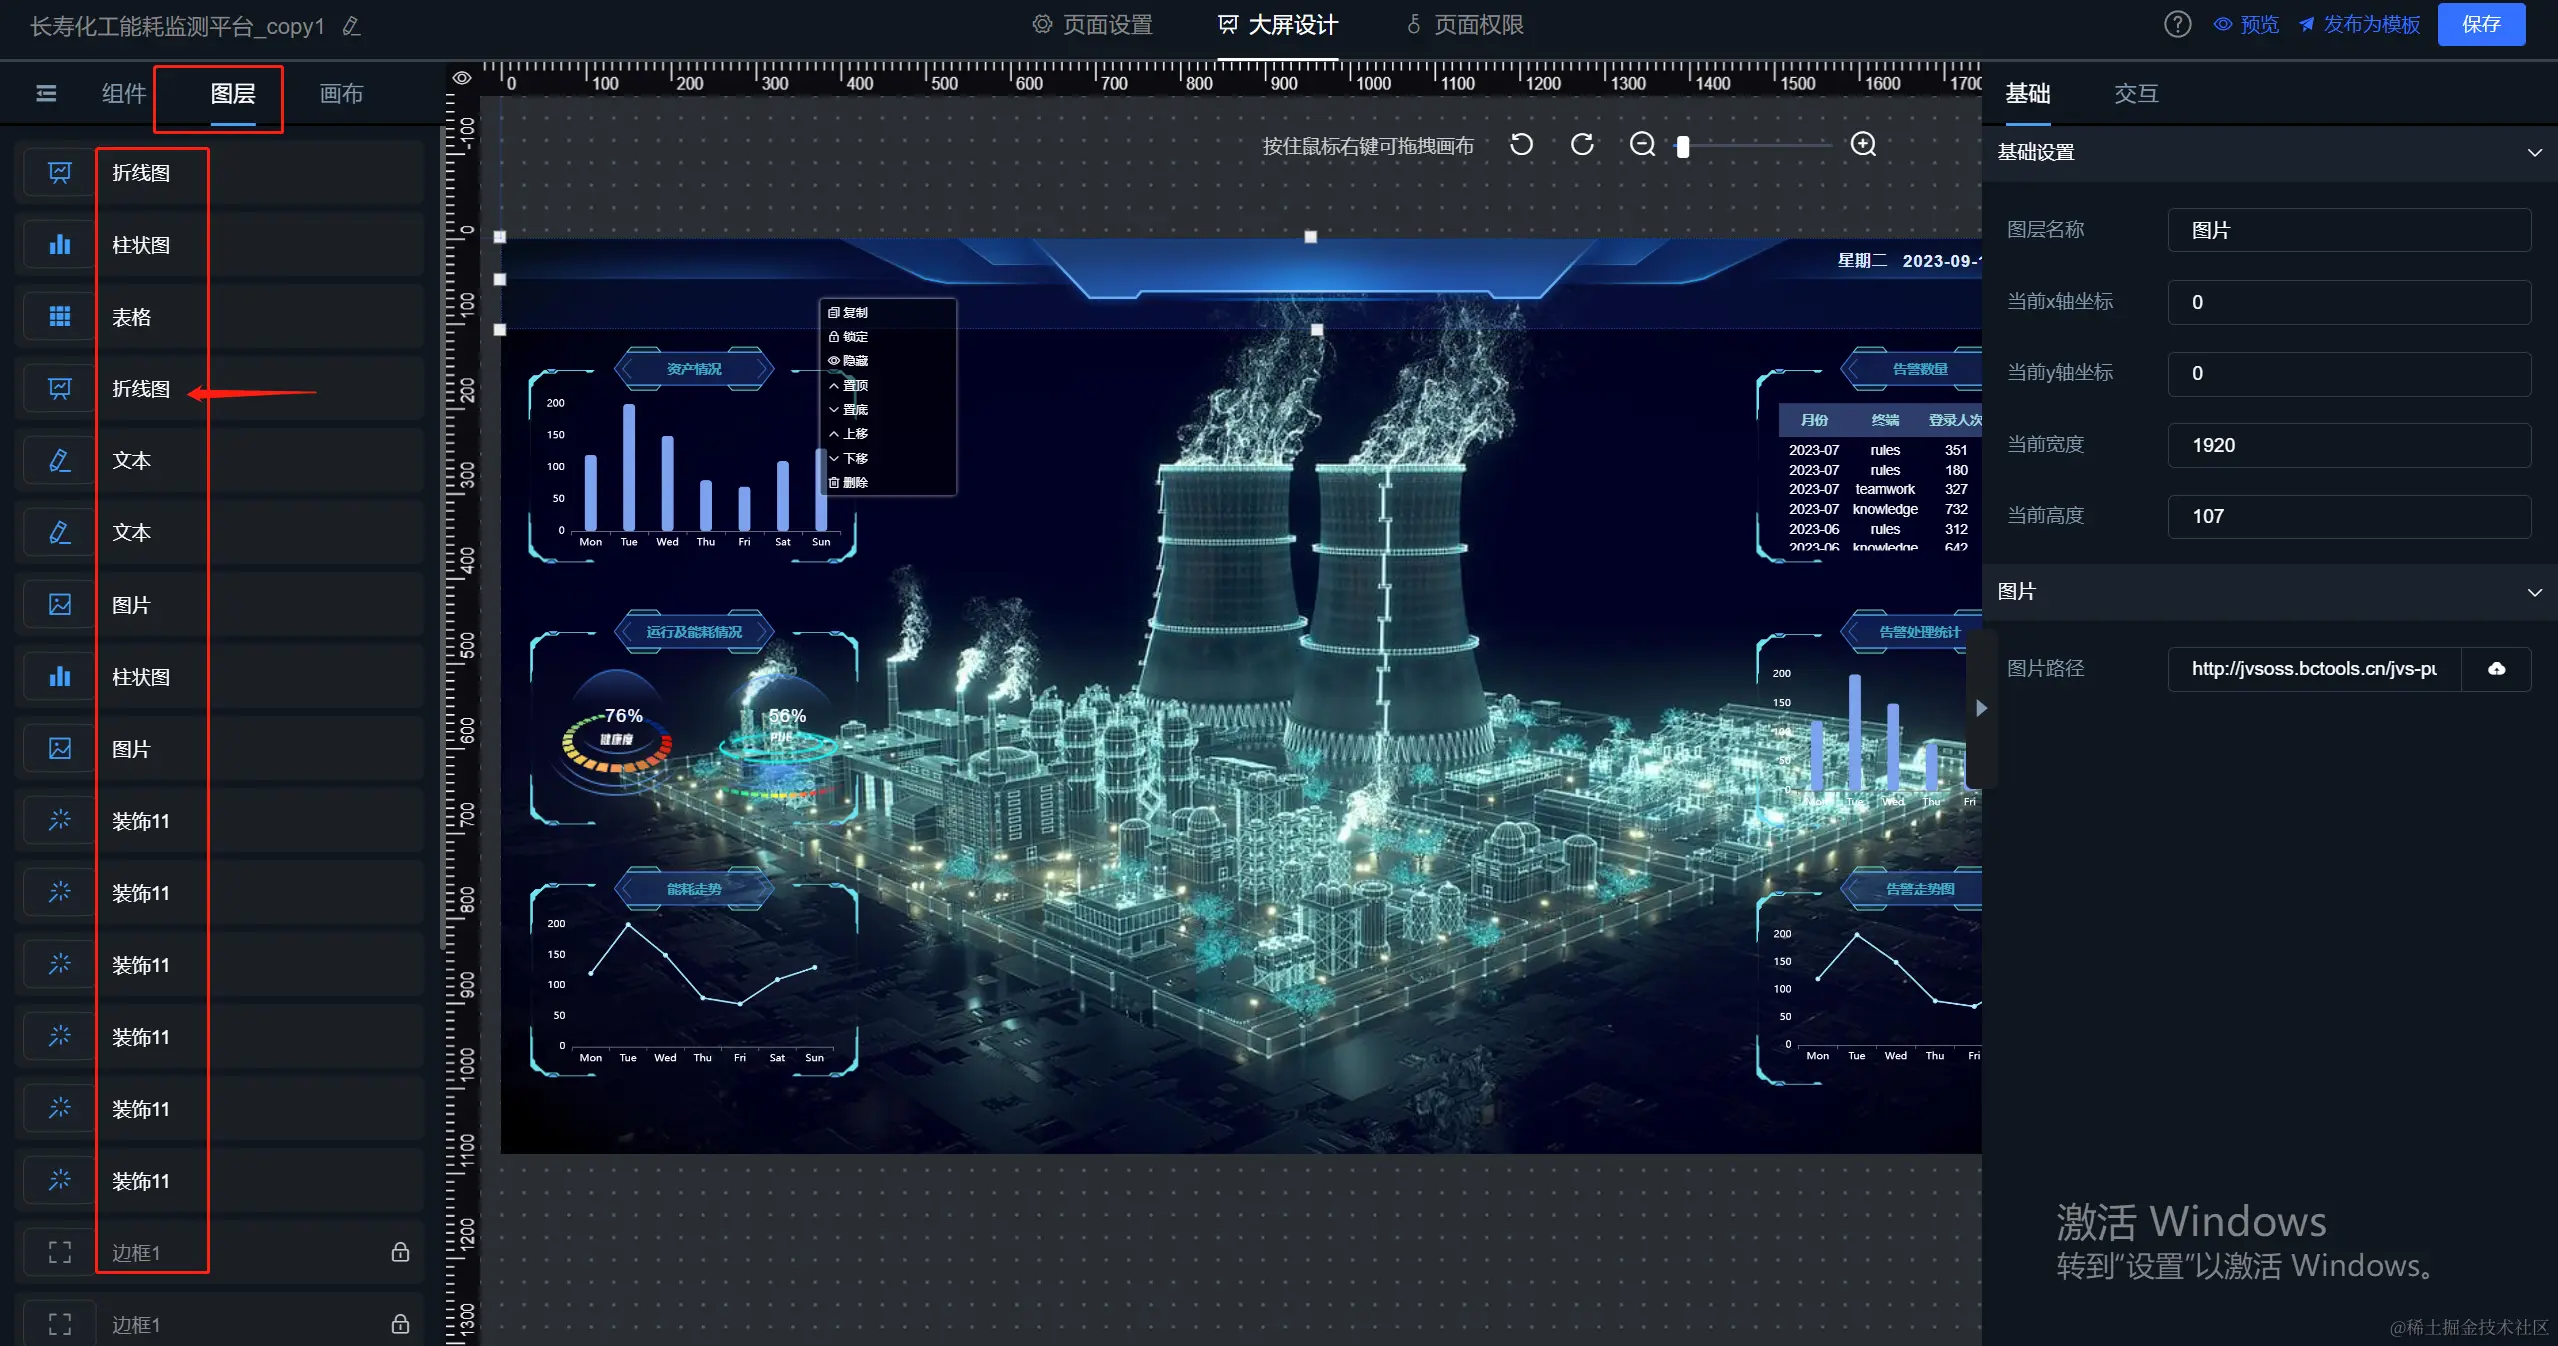Select 隐藏 in the context menu
The image size is (2558, 1346).
point(855,361)
